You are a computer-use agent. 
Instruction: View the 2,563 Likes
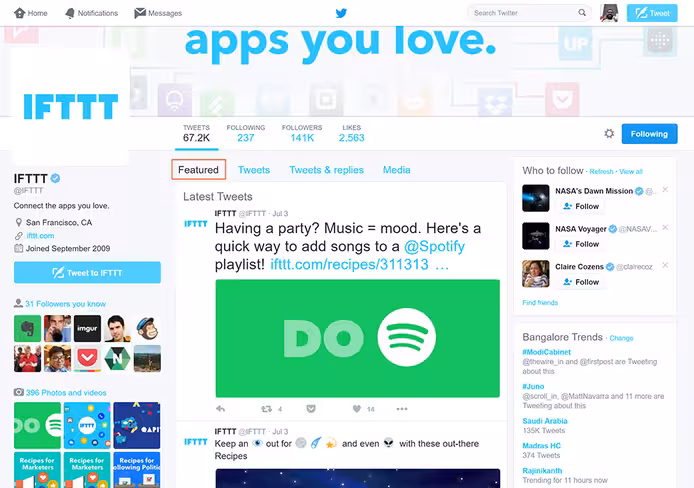351,133
